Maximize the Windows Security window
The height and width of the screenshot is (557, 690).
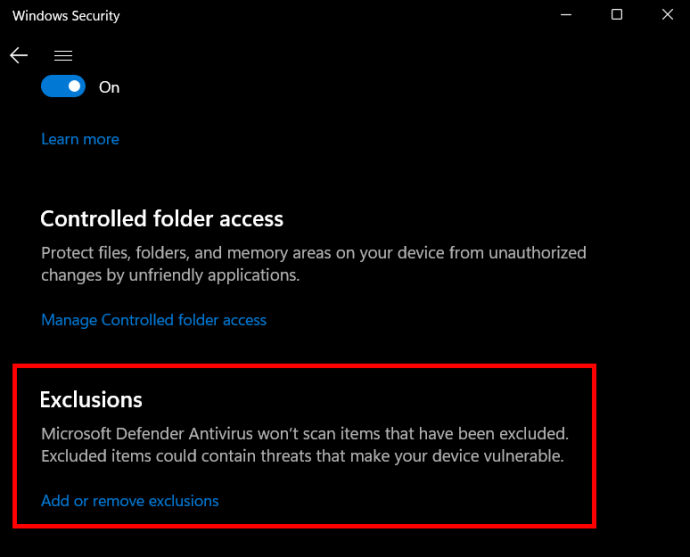pyautogui.click(x=617, y=15)
